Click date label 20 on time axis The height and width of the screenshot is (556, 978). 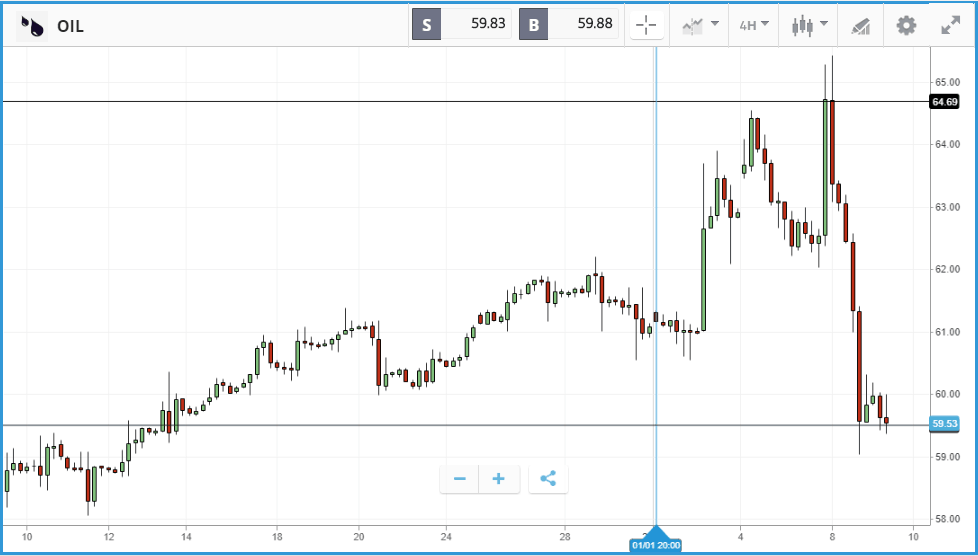pos(359,536)
